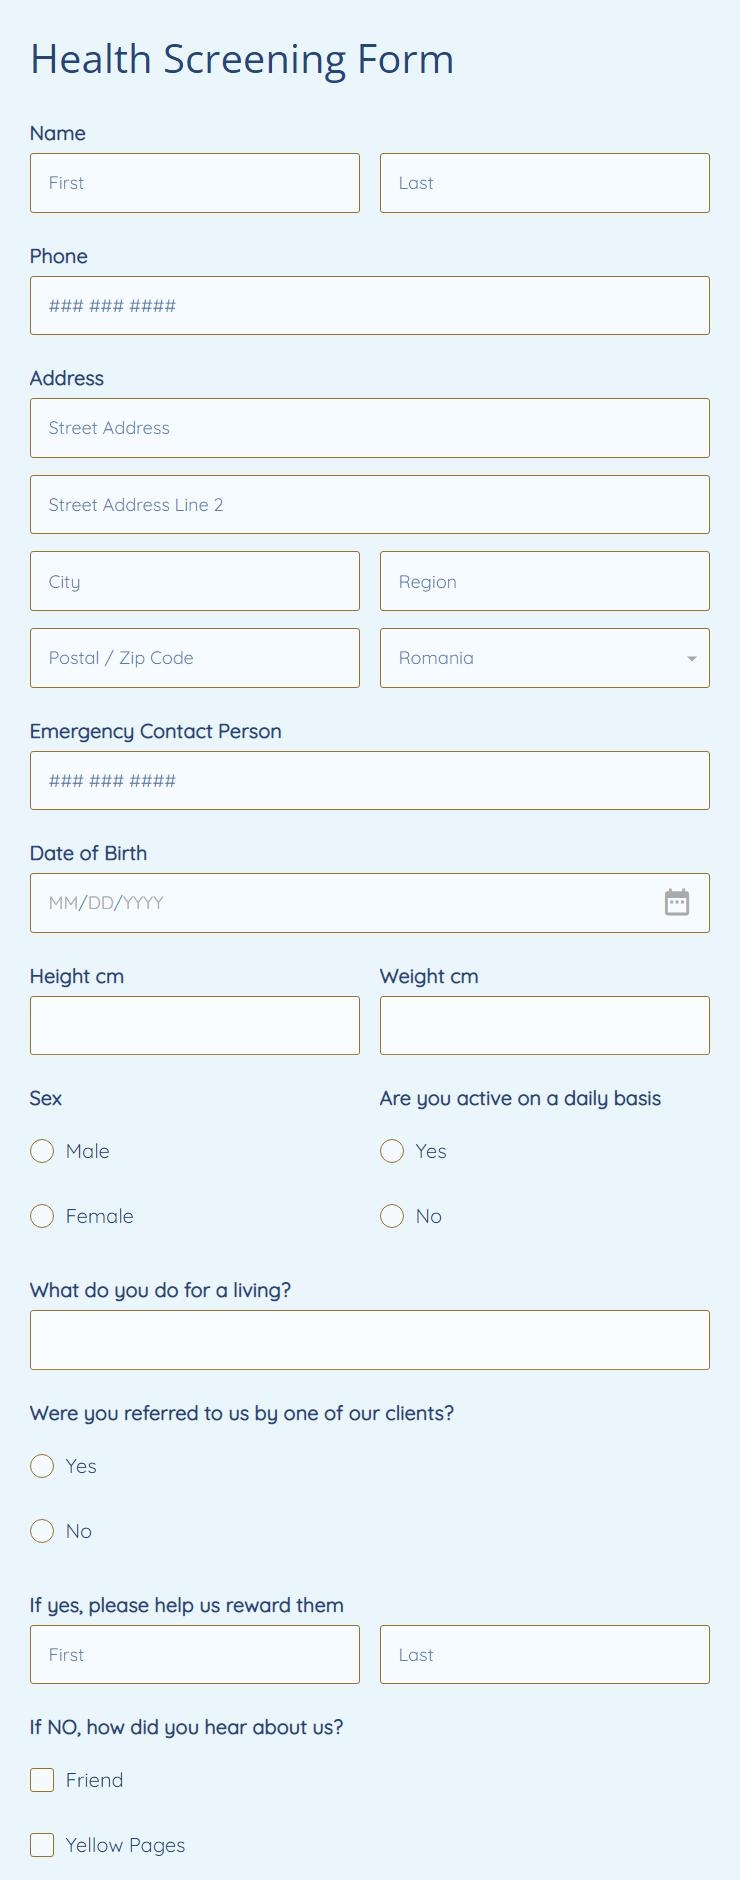The width and height of the screenshot is (740, 1880).
Task: Enable the Yellow Pages checkbox
Action: tap(41, 1845)
